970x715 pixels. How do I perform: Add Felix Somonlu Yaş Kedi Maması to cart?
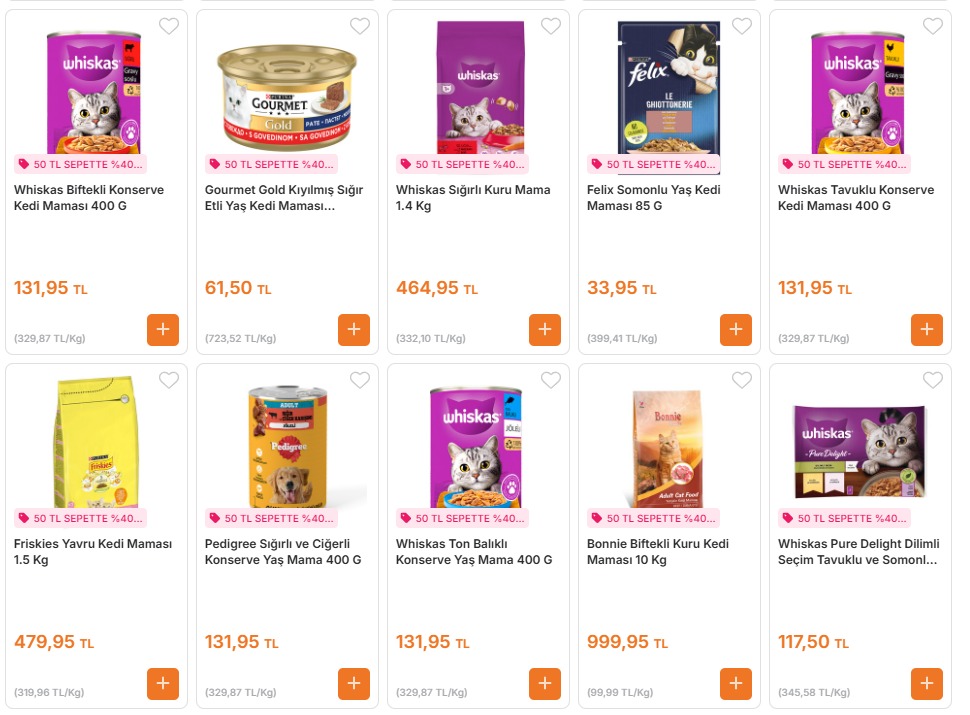(x=736, y=330)
